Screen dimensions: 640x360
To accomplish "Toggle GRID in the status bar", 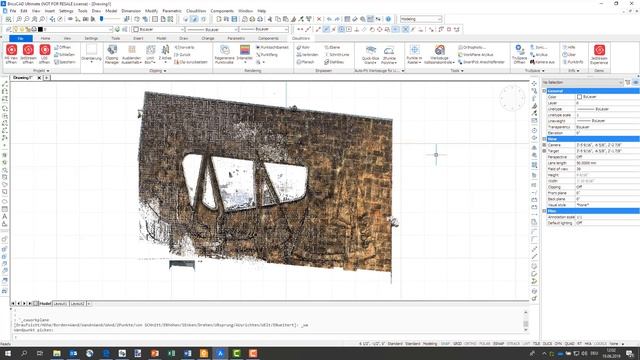I will pyautogui.click(x=457, y=344).
